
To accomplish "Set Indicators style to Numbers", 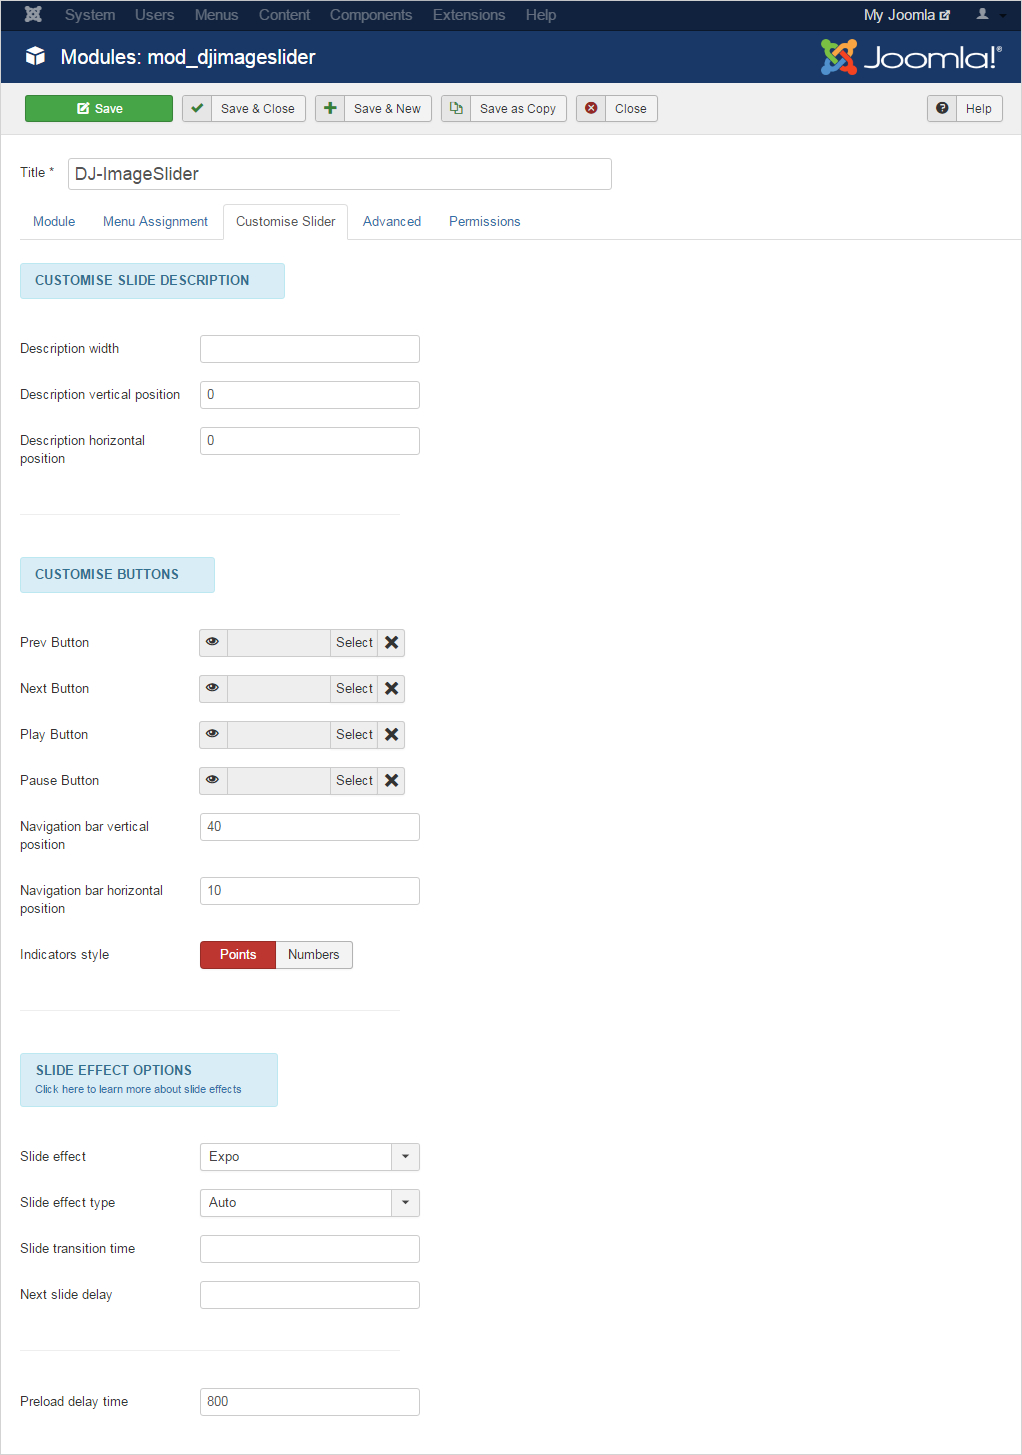I will click(x=313, y=955).
